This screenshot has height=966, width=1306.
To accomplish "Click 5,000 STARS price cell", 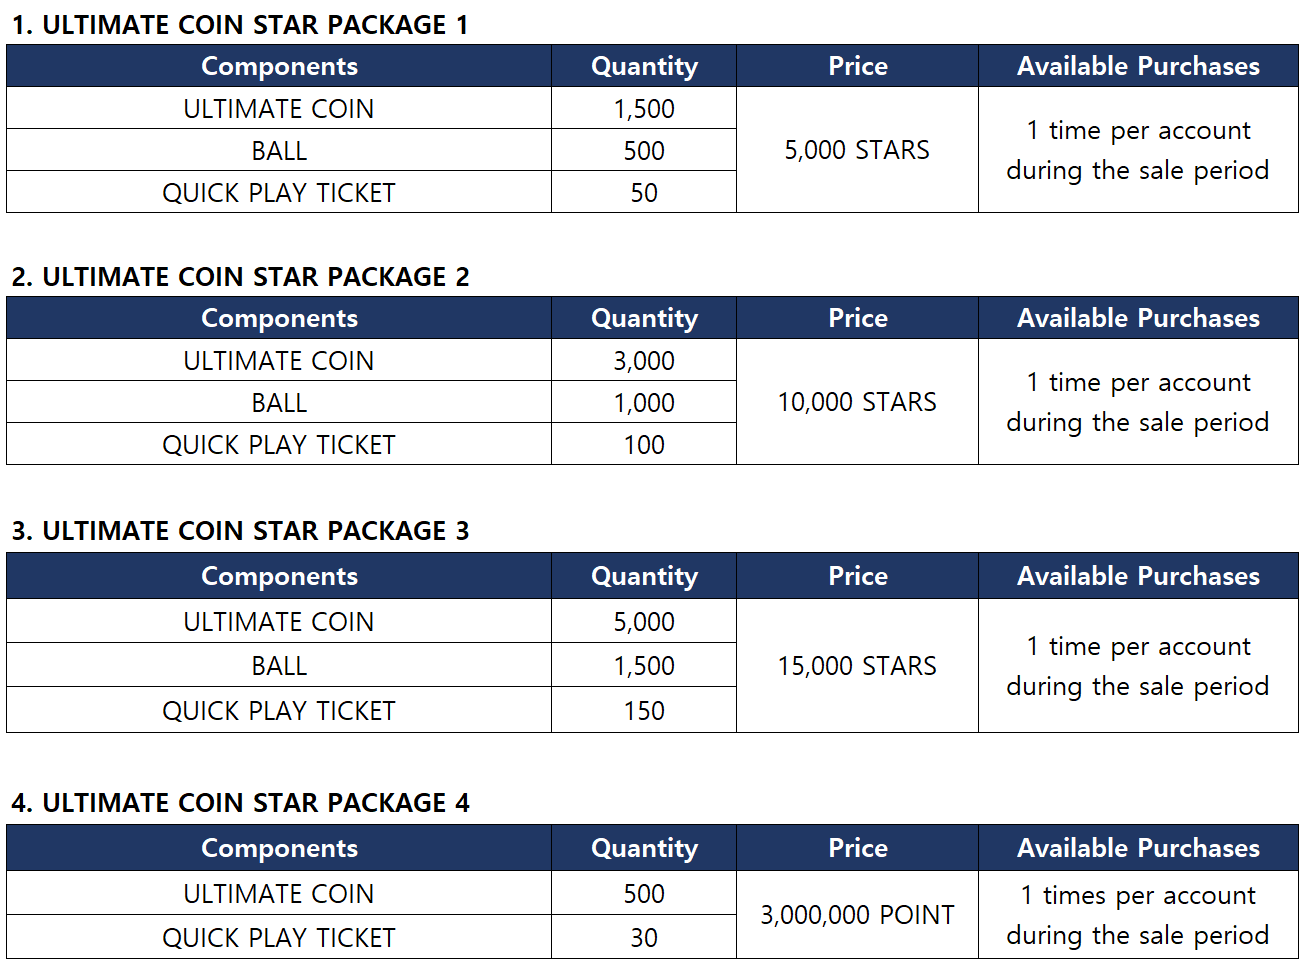I will pos(857,150).
